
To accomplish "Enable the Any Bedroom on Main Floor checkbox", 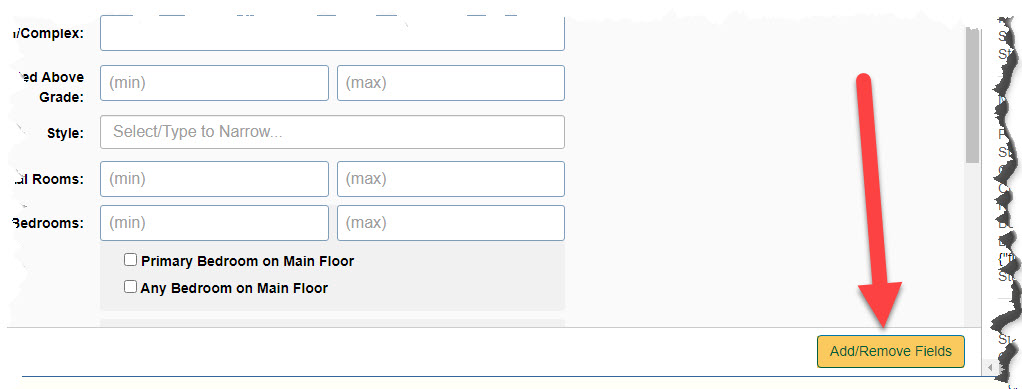I will pos(130,287).
